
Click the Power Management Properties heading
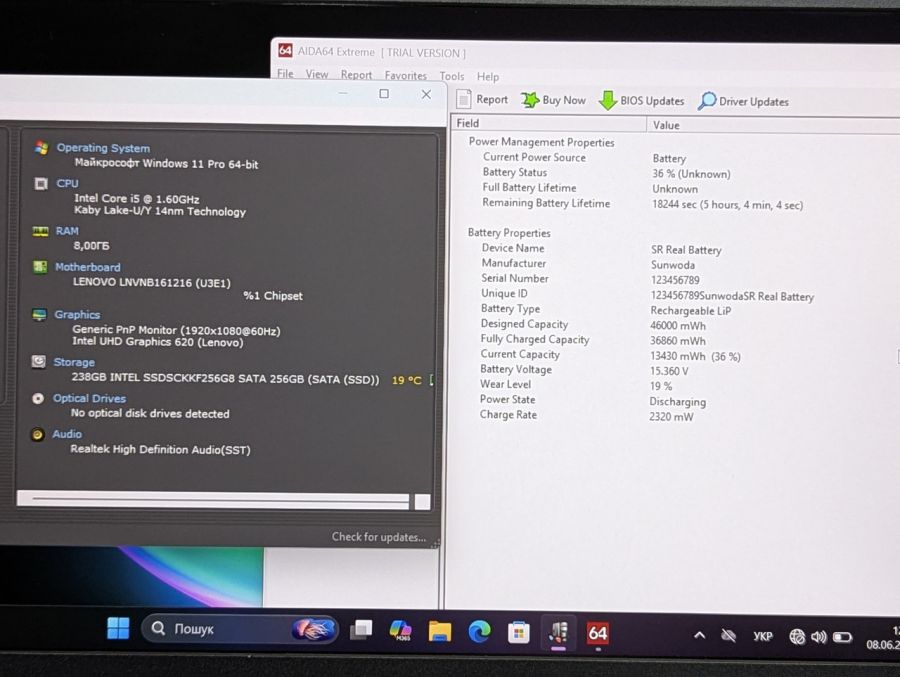[x=541, y=142]
